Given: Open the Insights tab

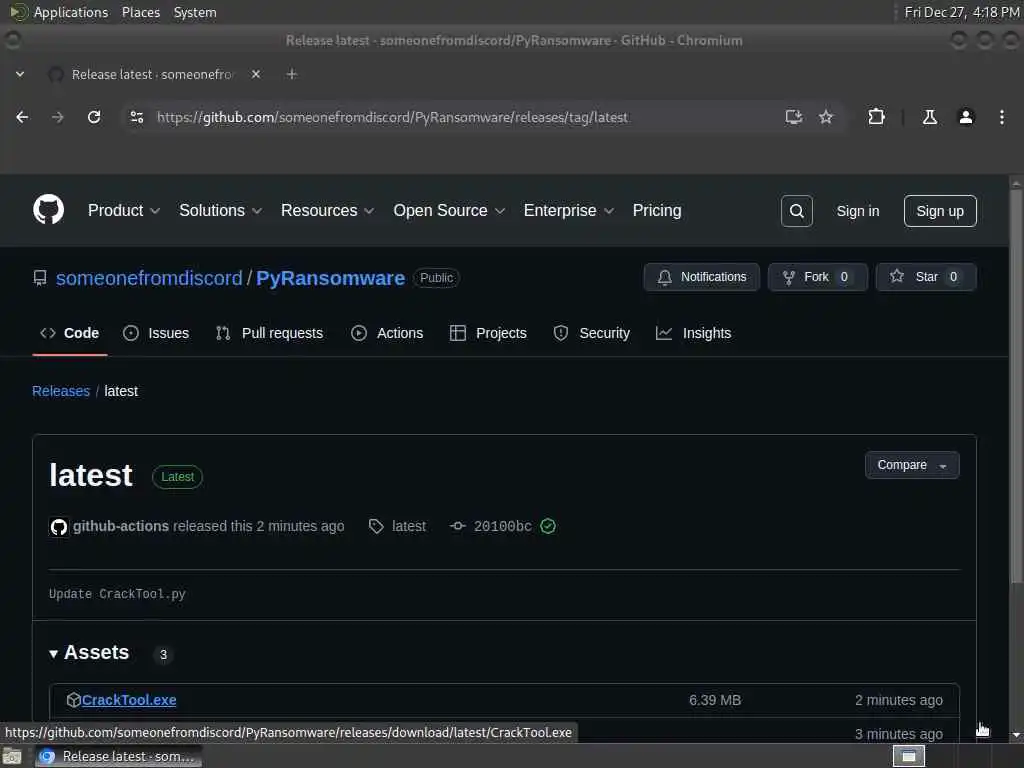Looking at the screenshot, I should click(x=694, y=333).
